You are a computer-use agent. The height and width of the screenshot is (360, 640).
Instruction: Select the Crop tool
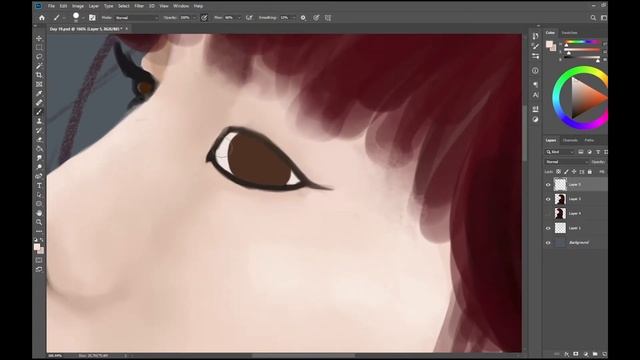[39, 75]
